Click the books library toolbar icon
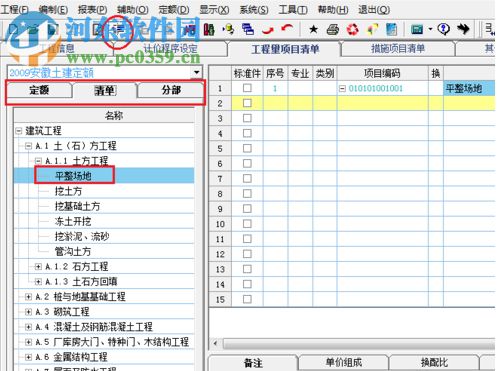 [x=209, y=30]
